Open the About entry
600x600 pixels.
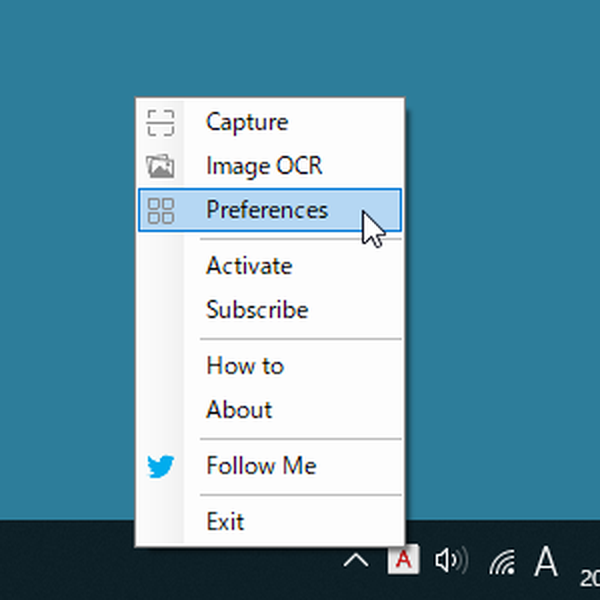[270, 409]
